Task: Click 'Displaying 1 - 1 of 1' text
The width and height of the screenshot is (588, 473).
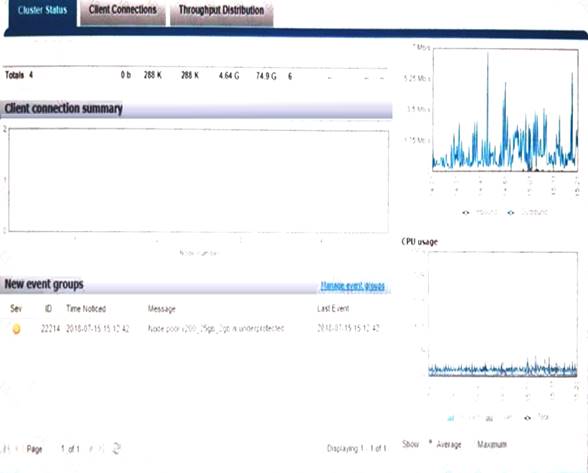Action: point(356,448)
